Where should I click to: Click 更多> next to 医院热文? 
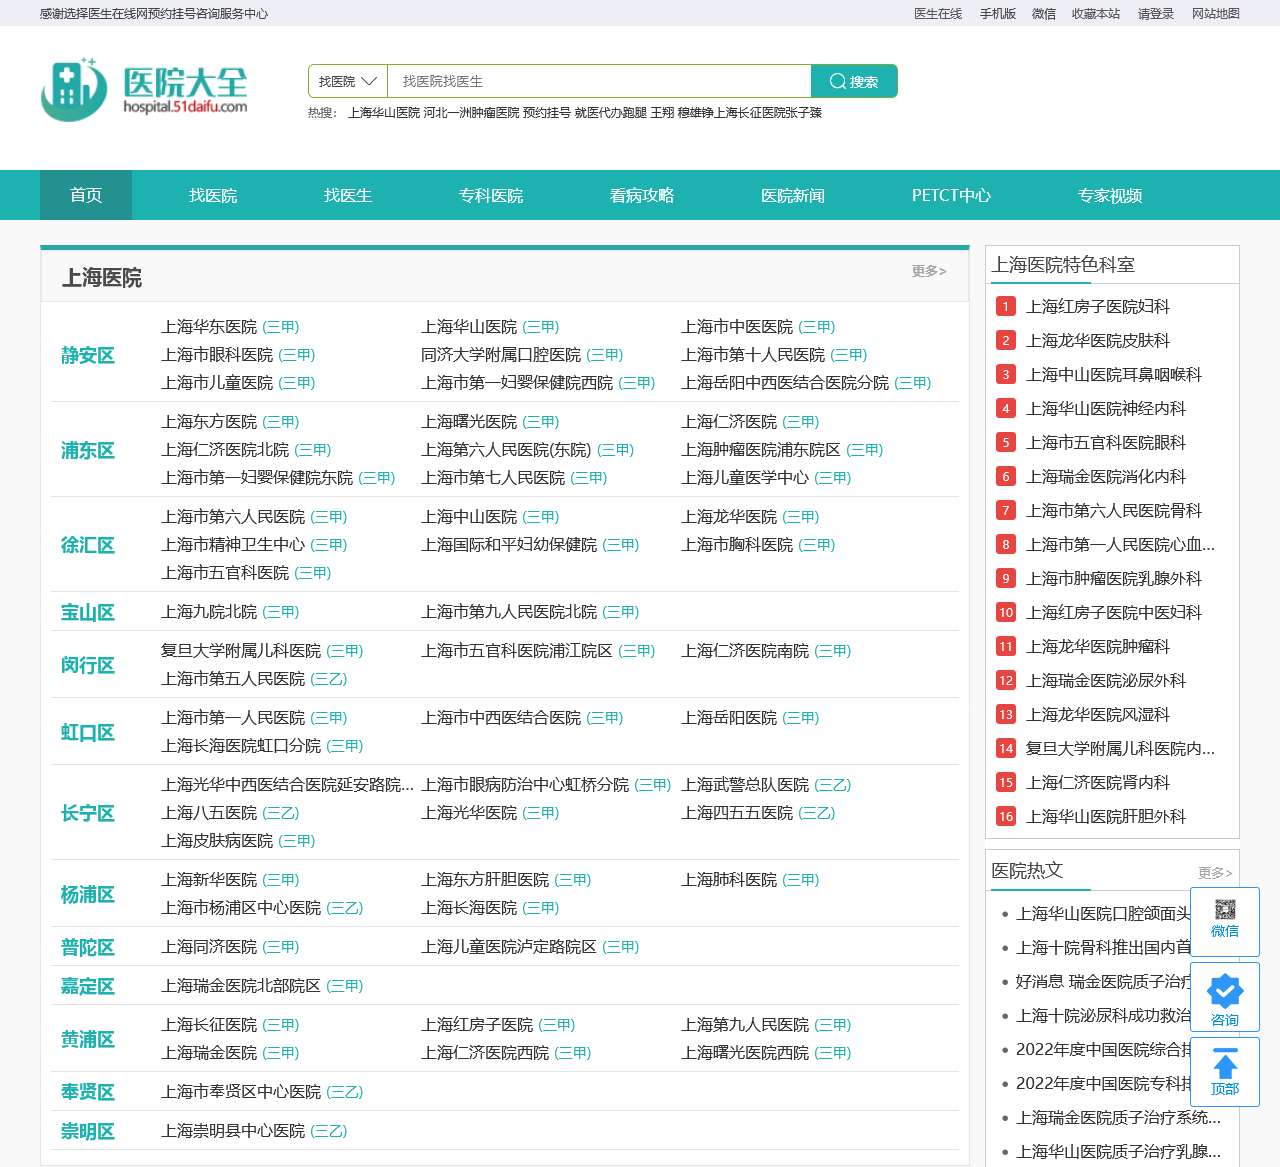1215,873
